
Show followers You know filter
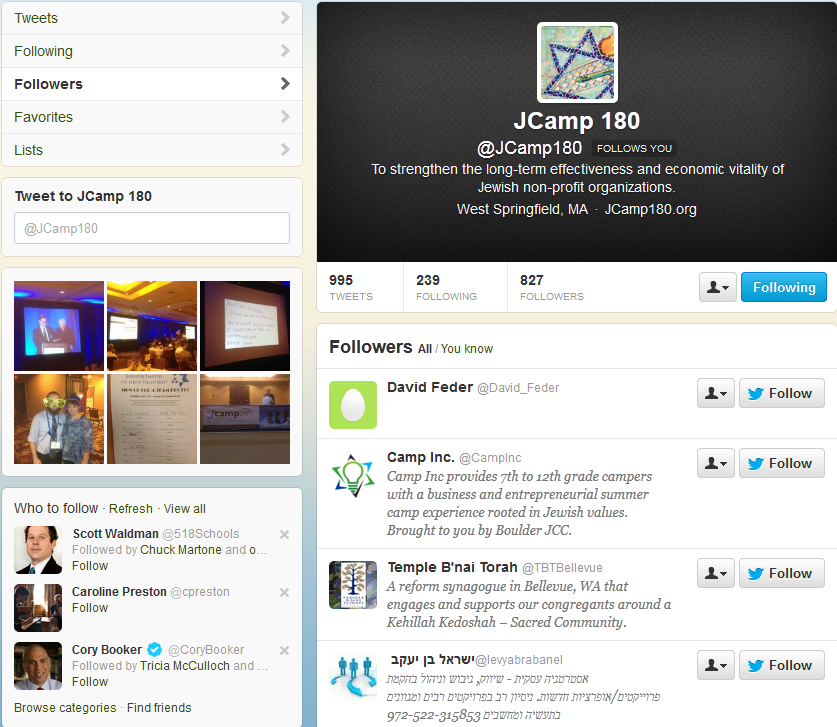[467, 349]
